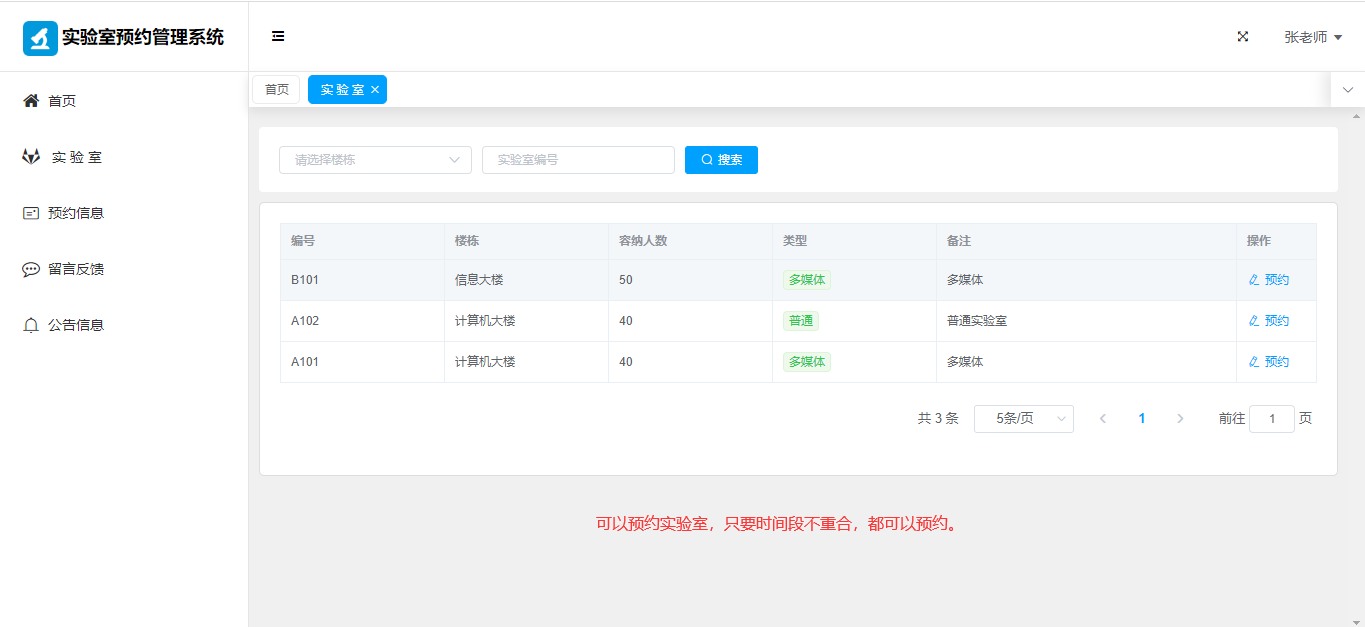Click 预约 for lab A101
The width and height of the screenshot is (1365, 627).
[x=1269, y=362]
